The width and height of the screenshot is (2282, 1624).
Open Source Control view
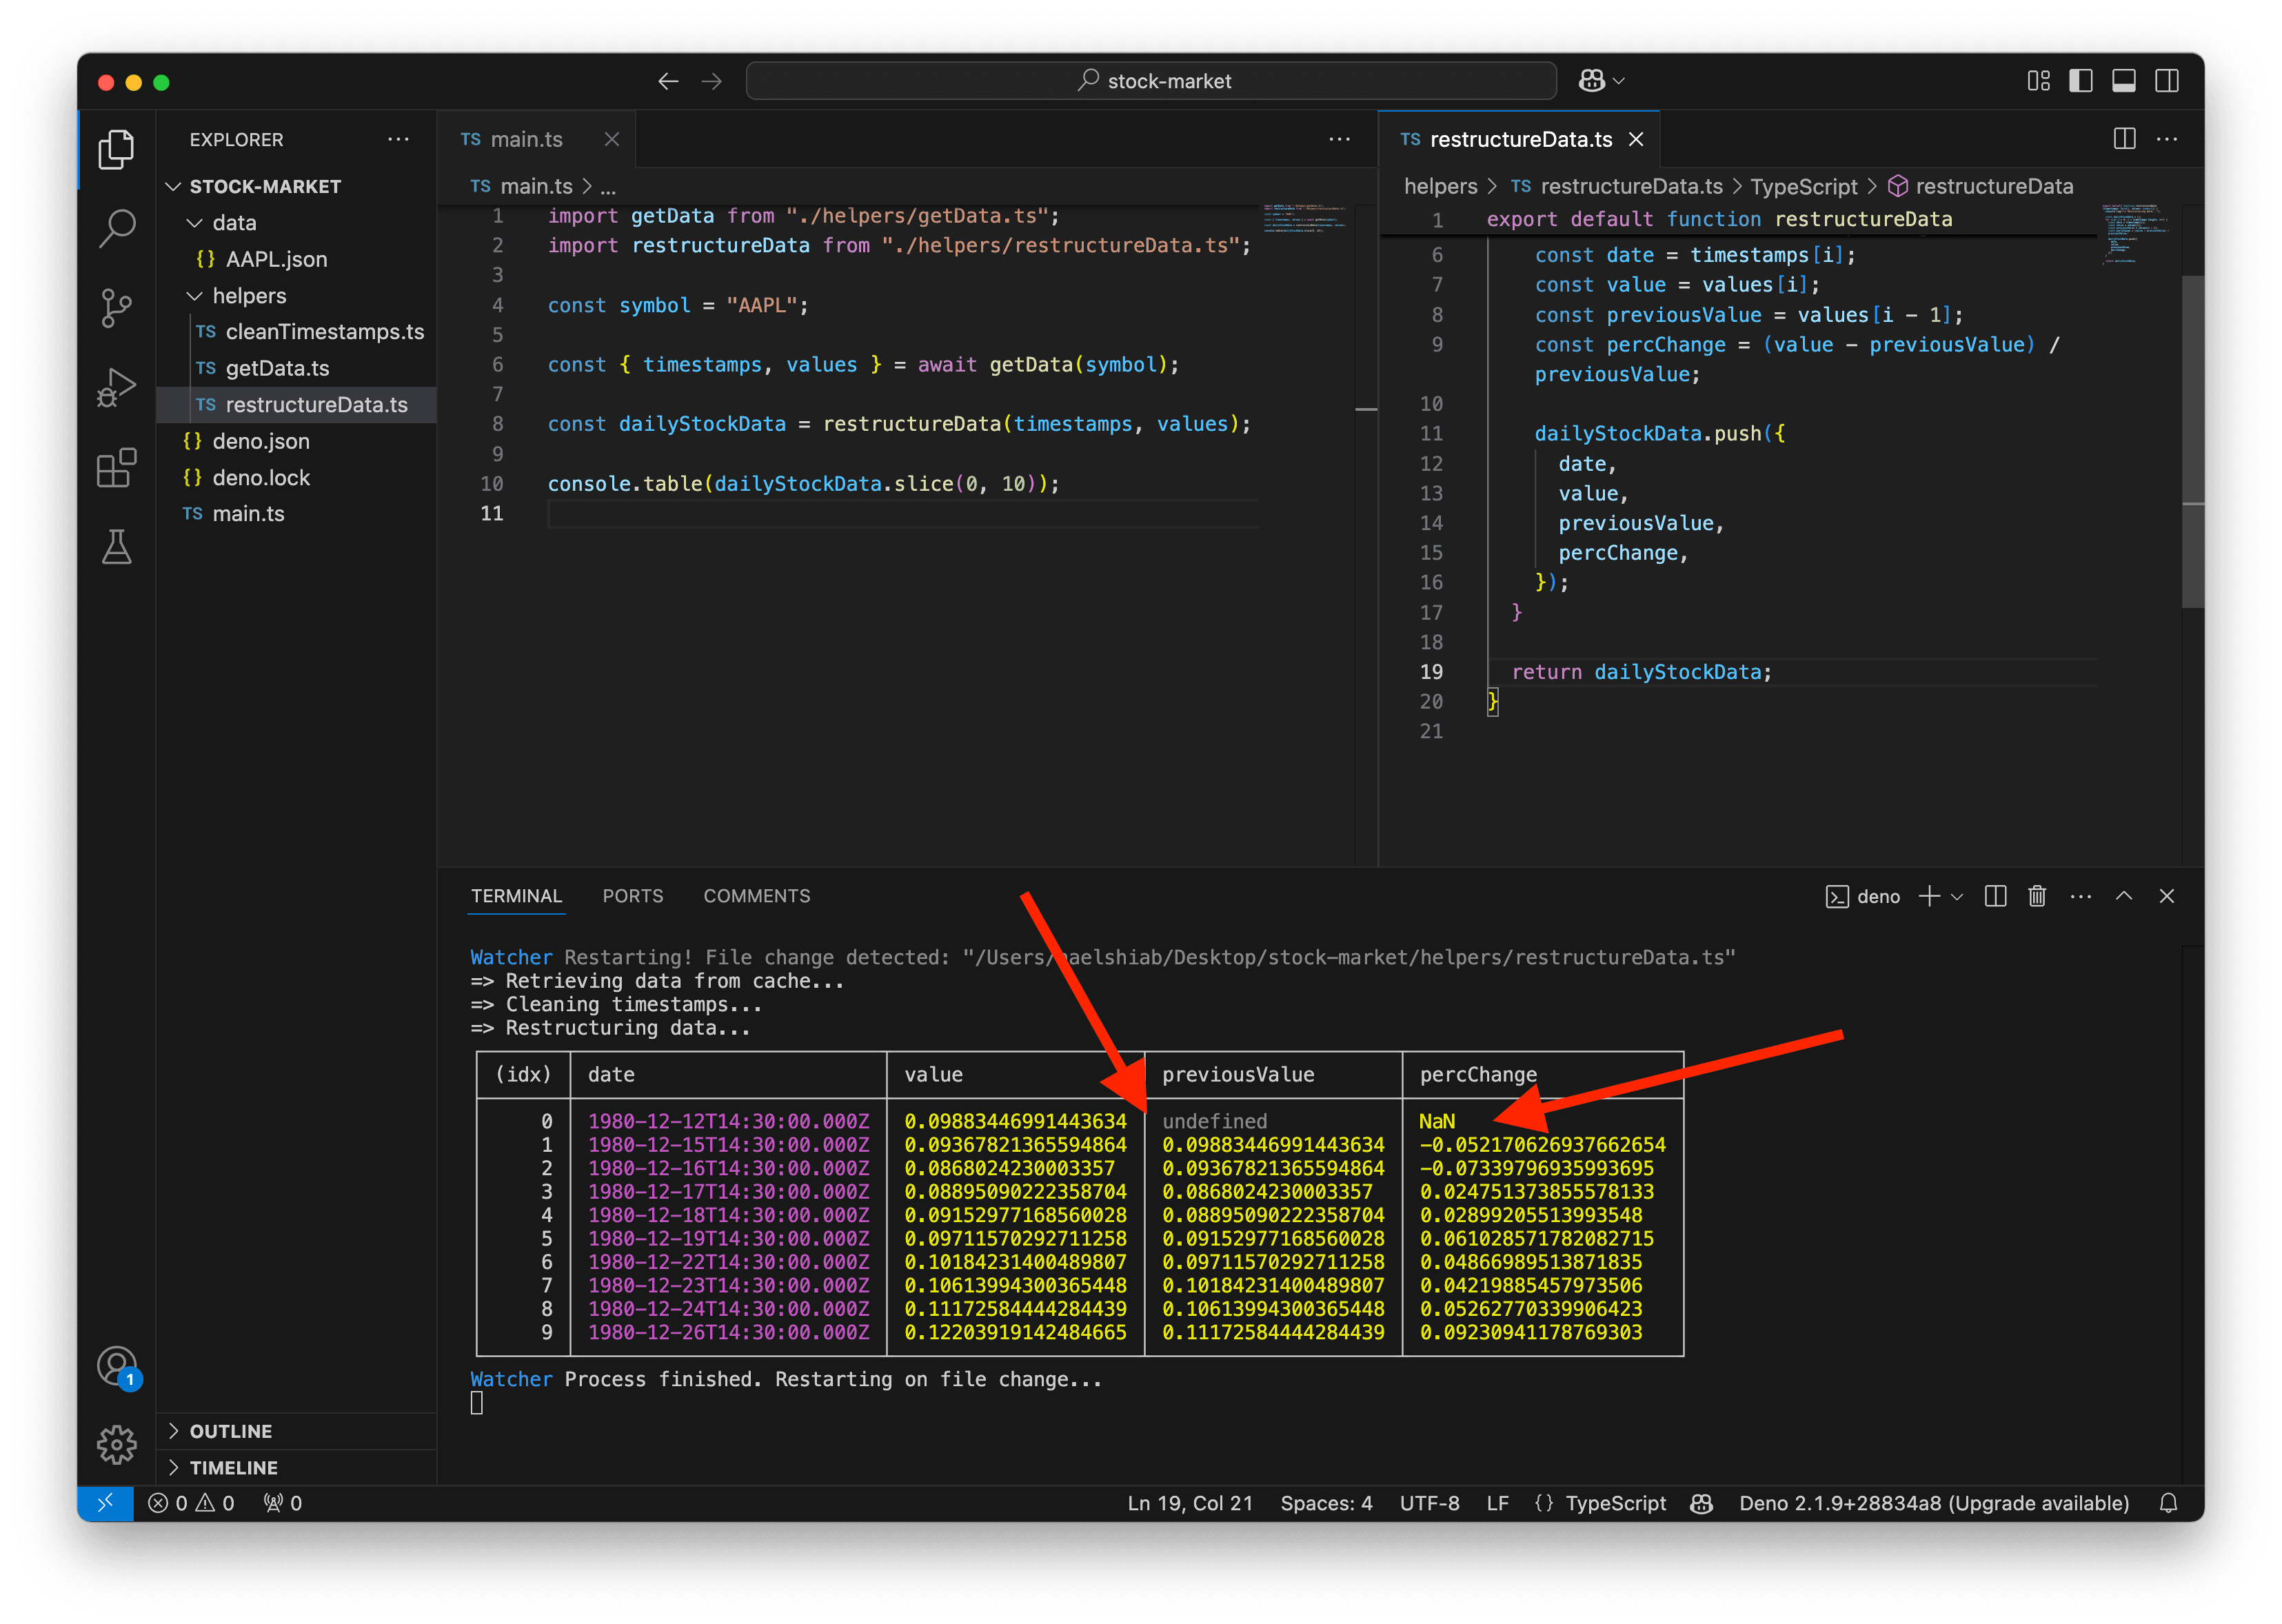click(x=116, y=308)
